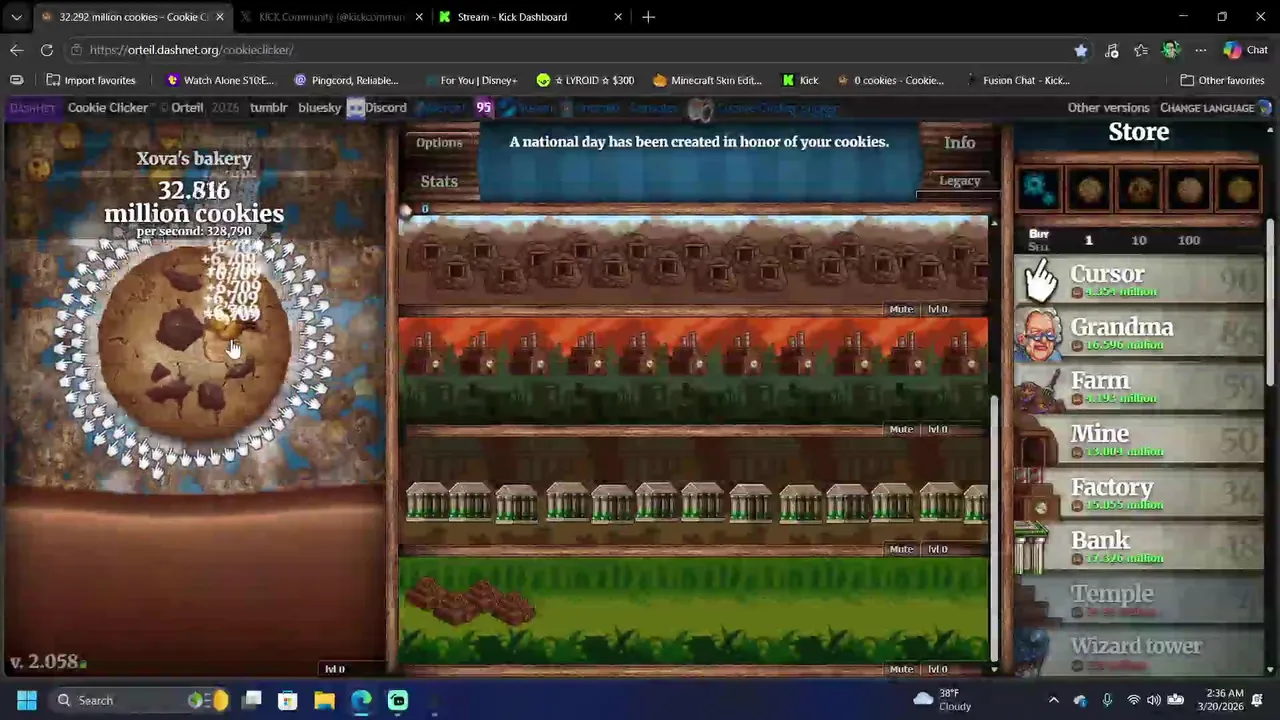This screenshot has width=1280, height=720.
Task: Purchase a Farm from the store
Action: click(x=1139, y=387)
